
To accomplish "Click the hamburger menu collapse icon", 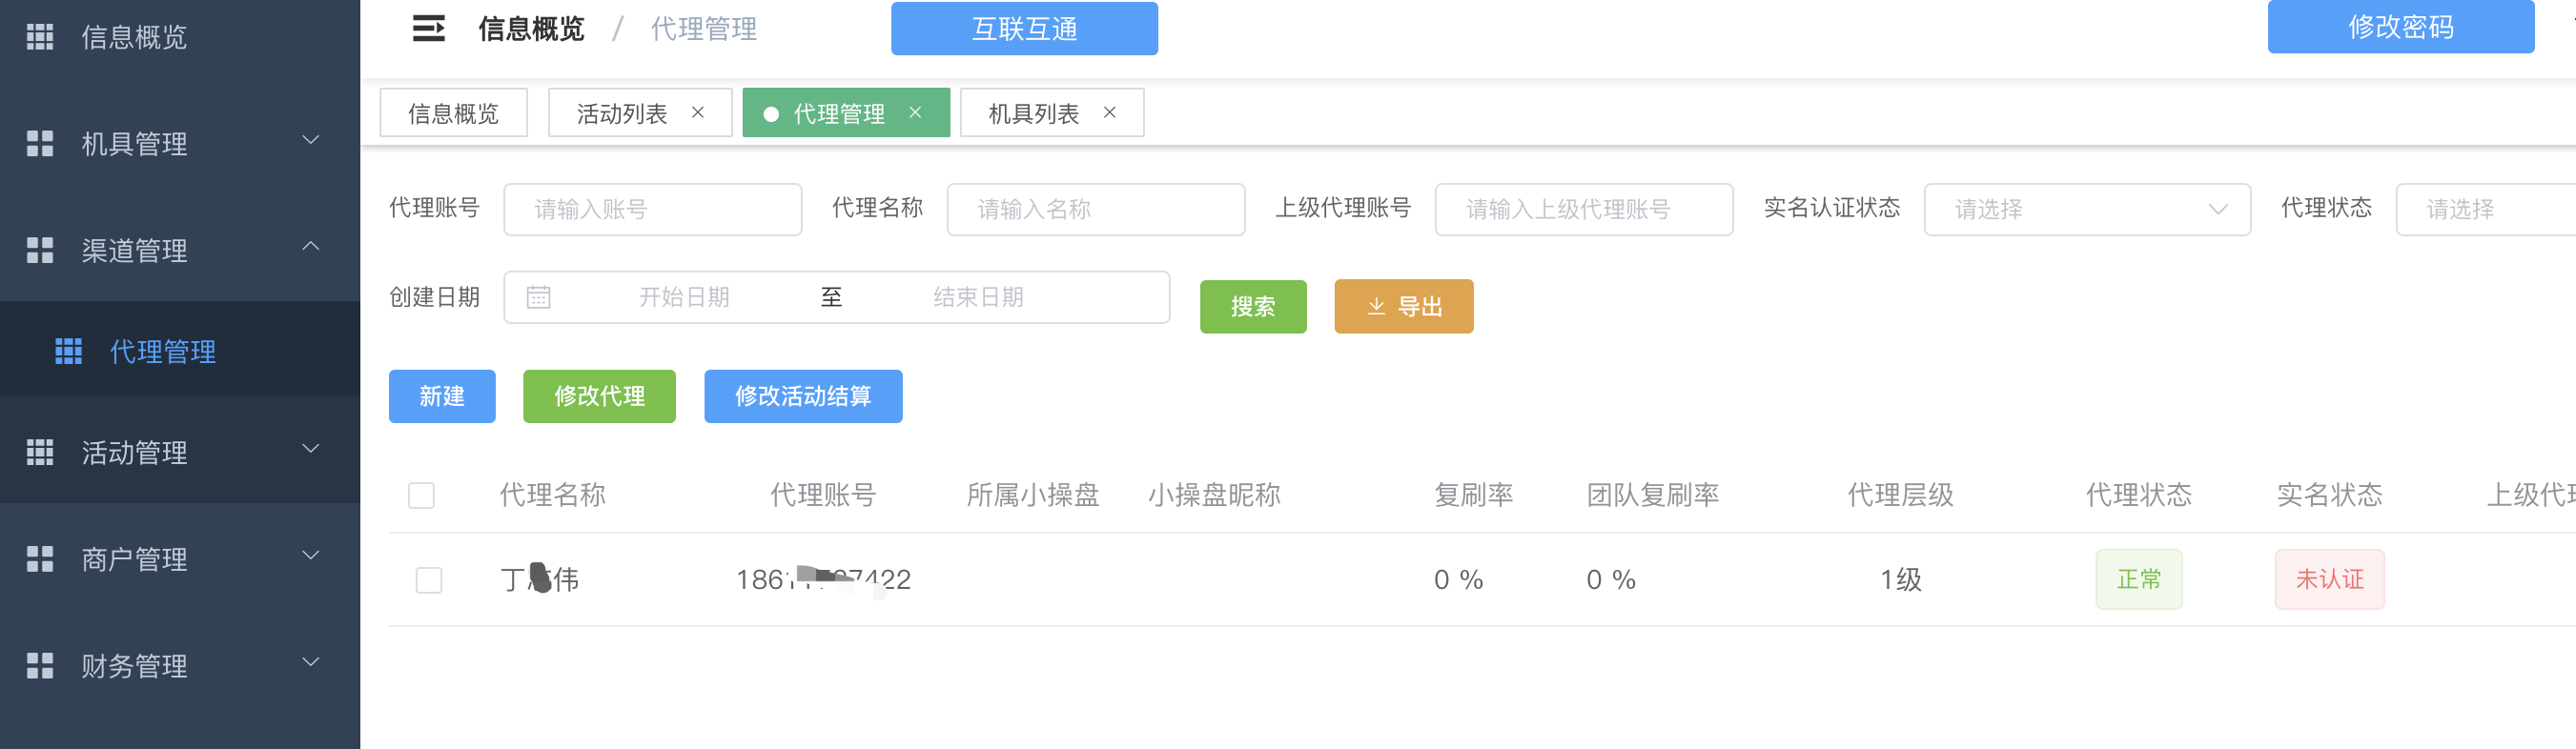I will pyautogui.click(x=428, y=29).
